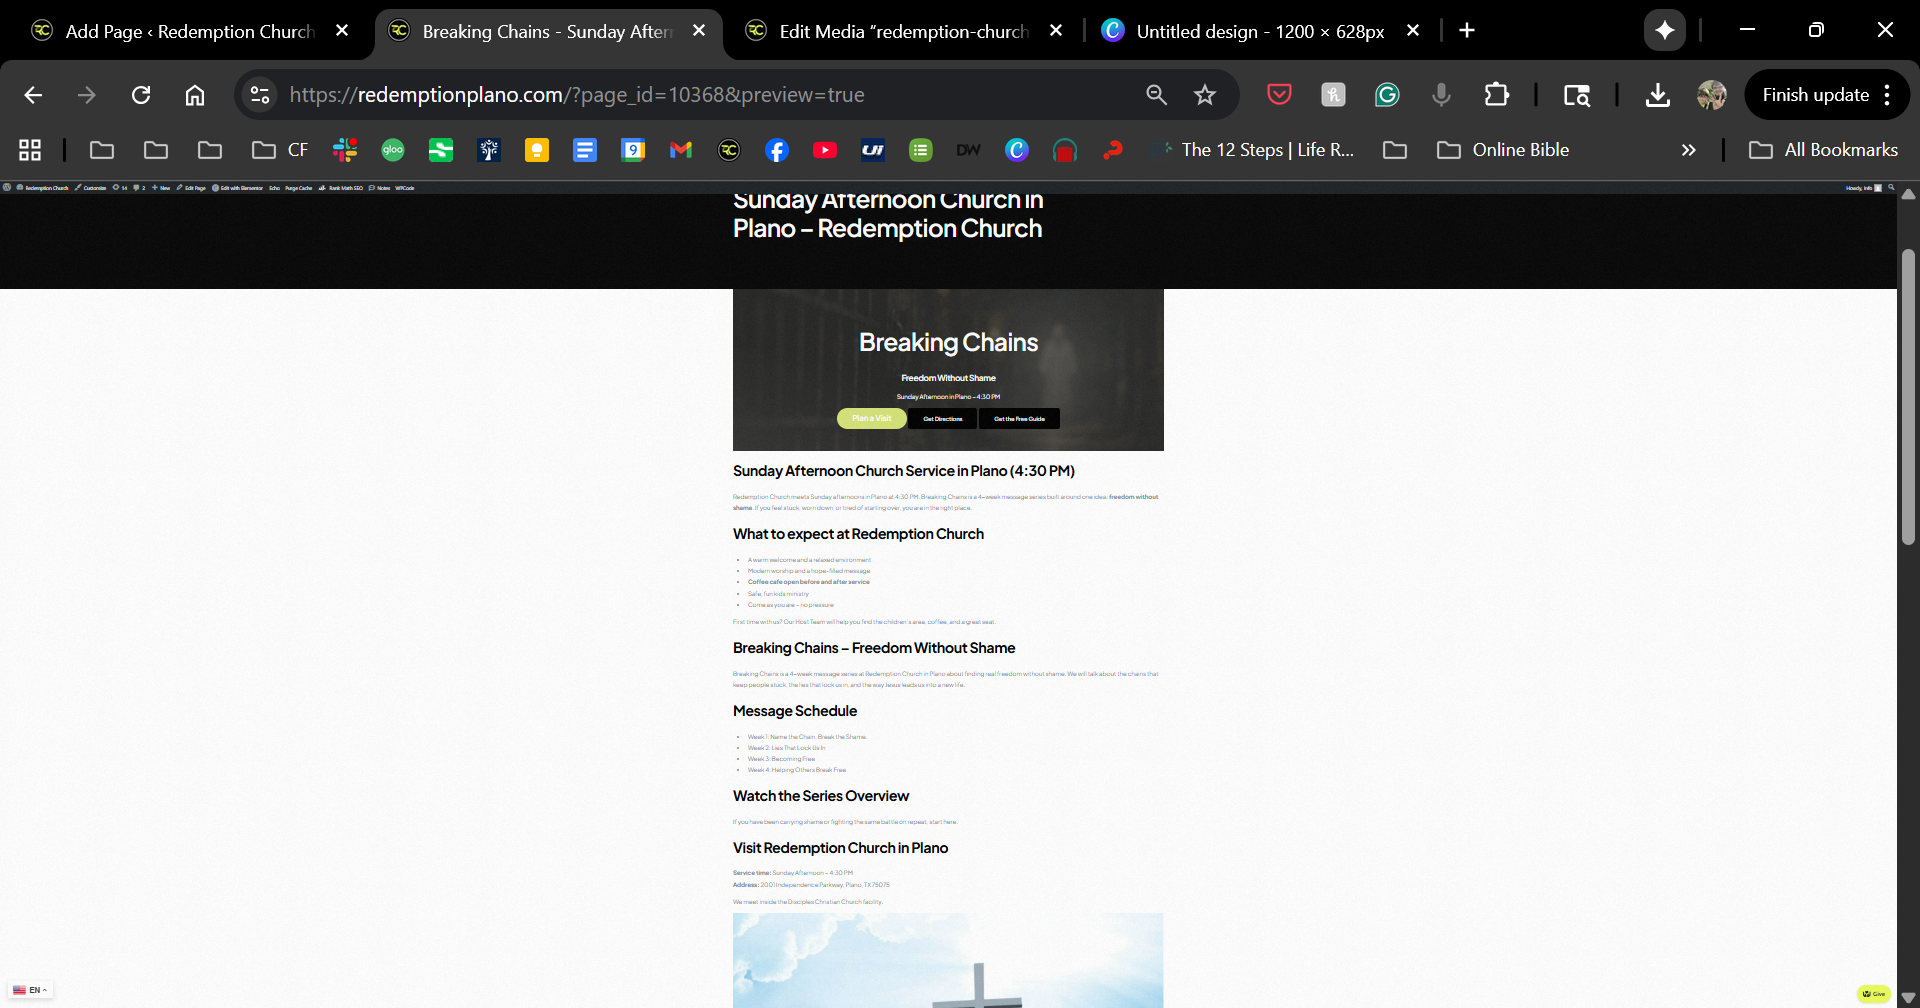Bookmark this page with the star icon

(x=1205, y=95)
